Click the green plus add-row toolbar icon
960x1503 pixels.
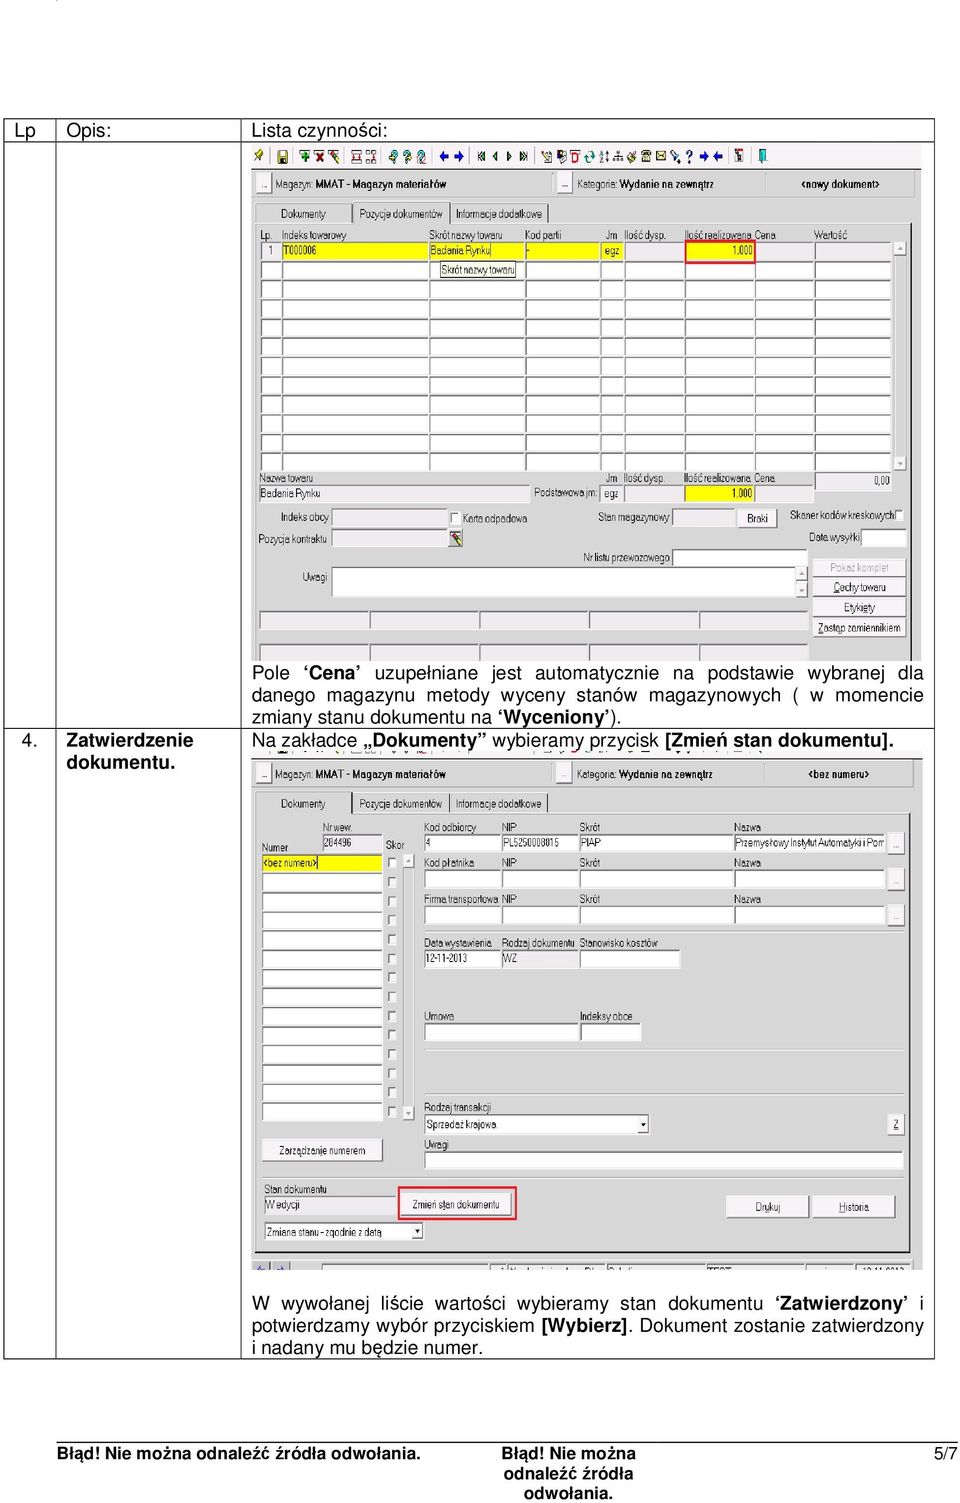pyautogui.click(x=305, y=156)
